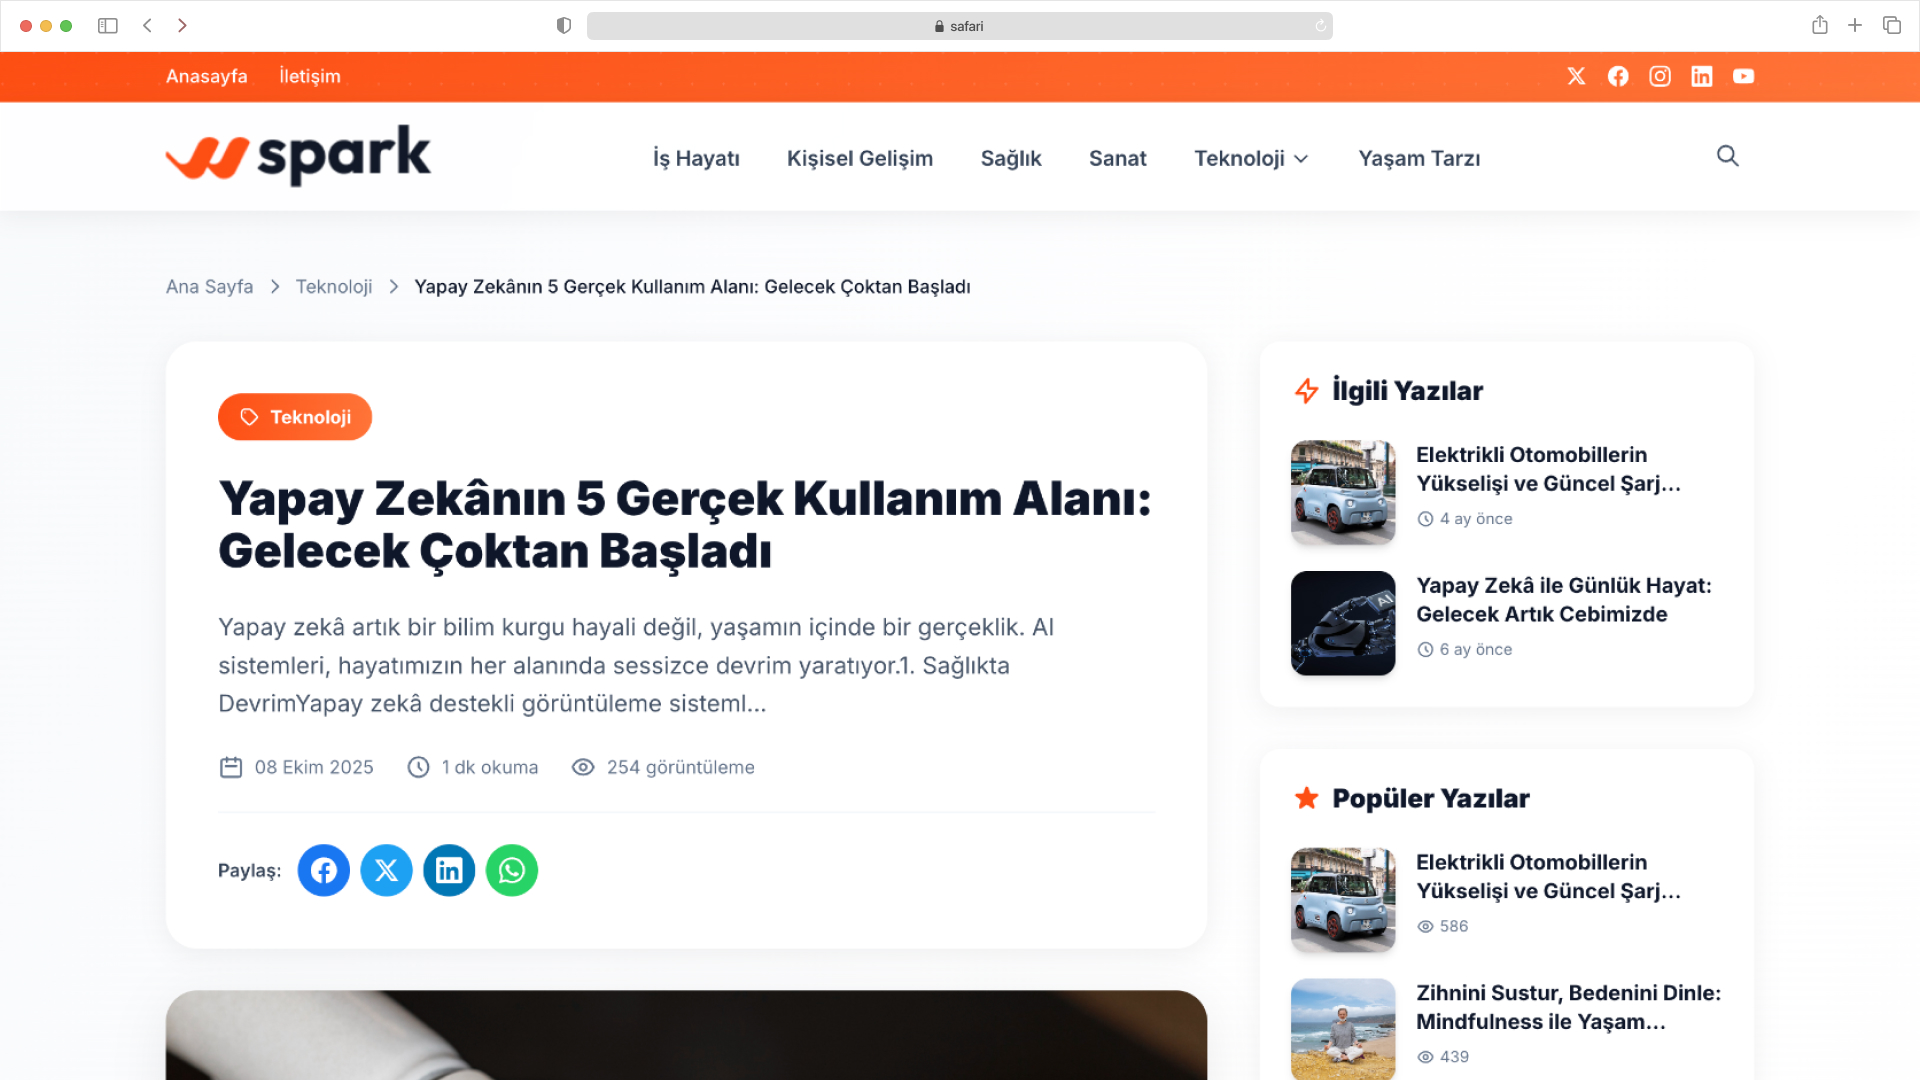Click the Safari address bar
Image resolution: width=1920 pixels, height=1080 pixels.
click(959, 26)
